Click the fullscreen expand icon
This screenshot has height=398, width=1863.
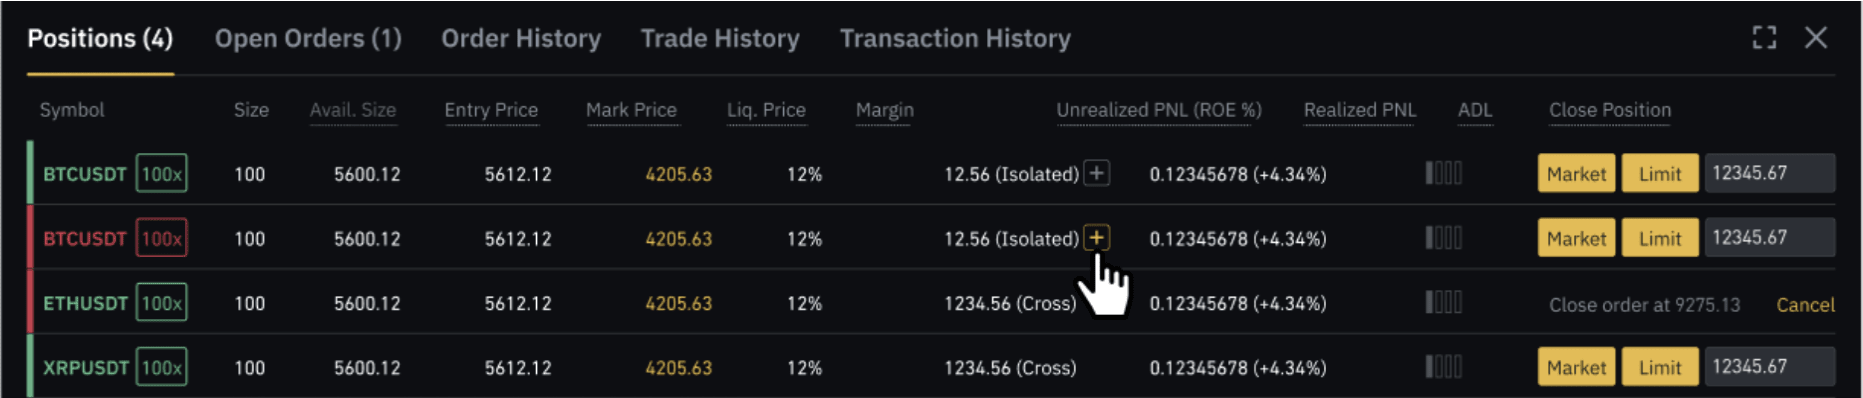tap(1765, 38)
